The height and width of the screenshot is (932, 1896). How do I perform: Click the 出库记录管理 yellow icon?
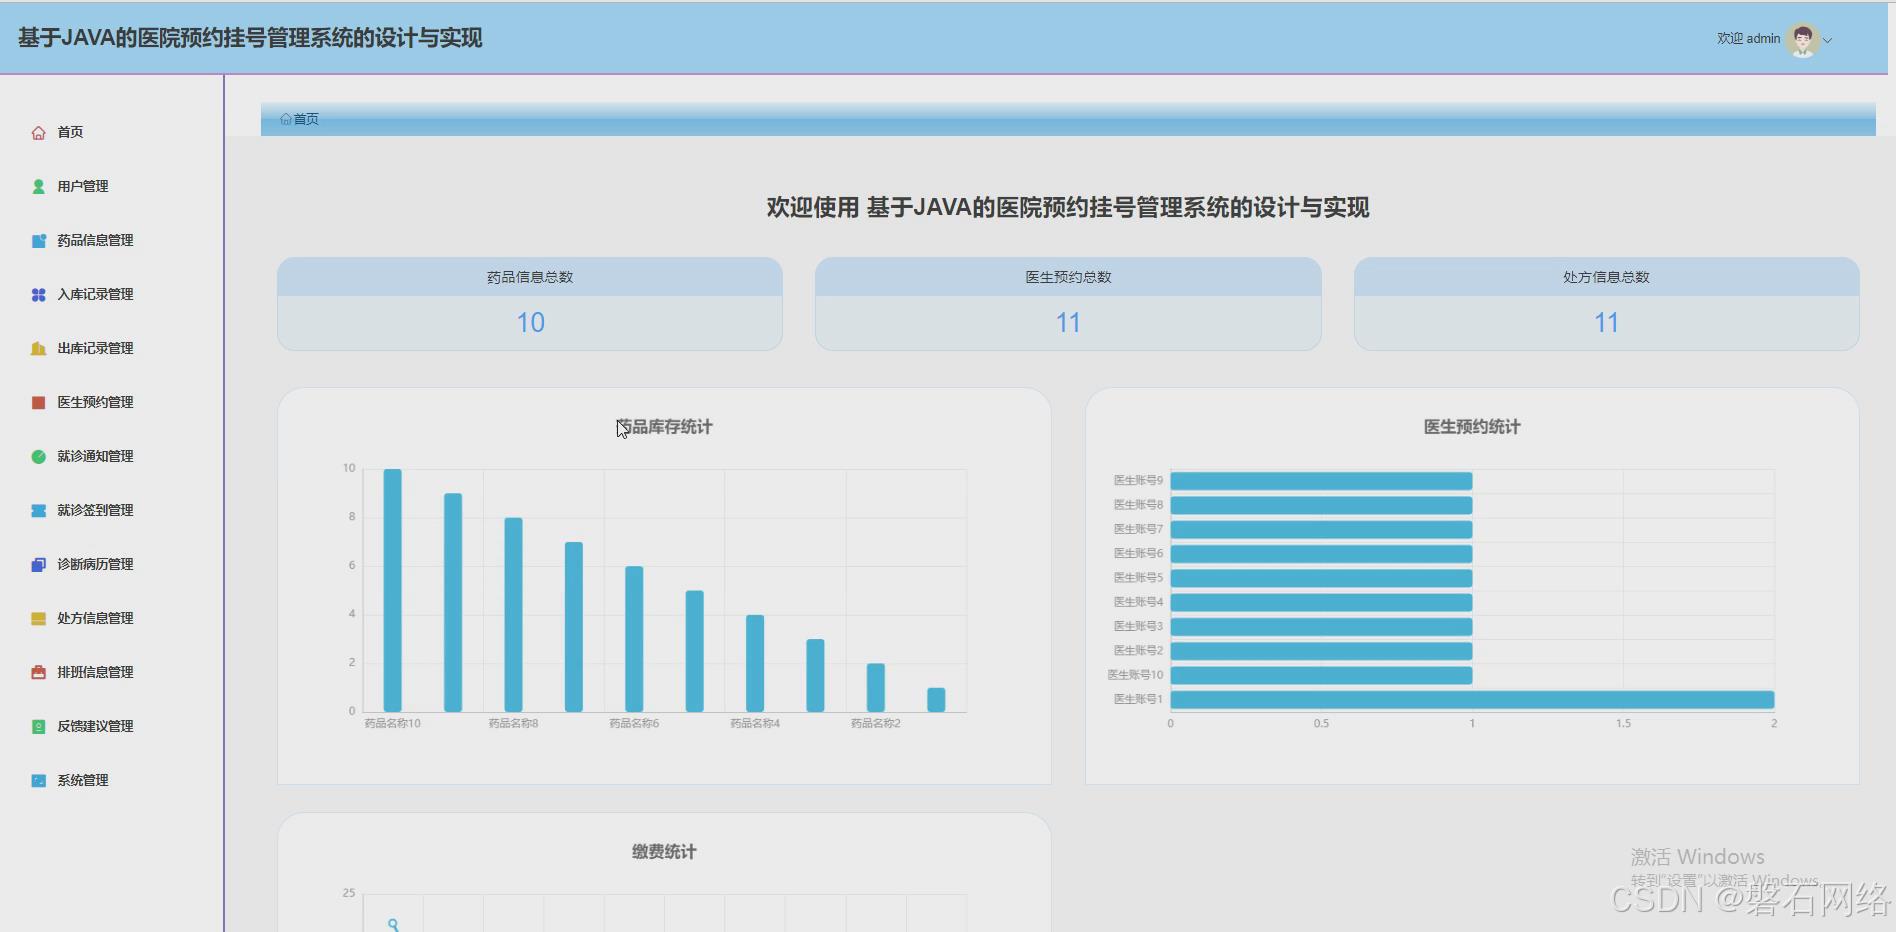pyautogui.click(x=38, y=349)
